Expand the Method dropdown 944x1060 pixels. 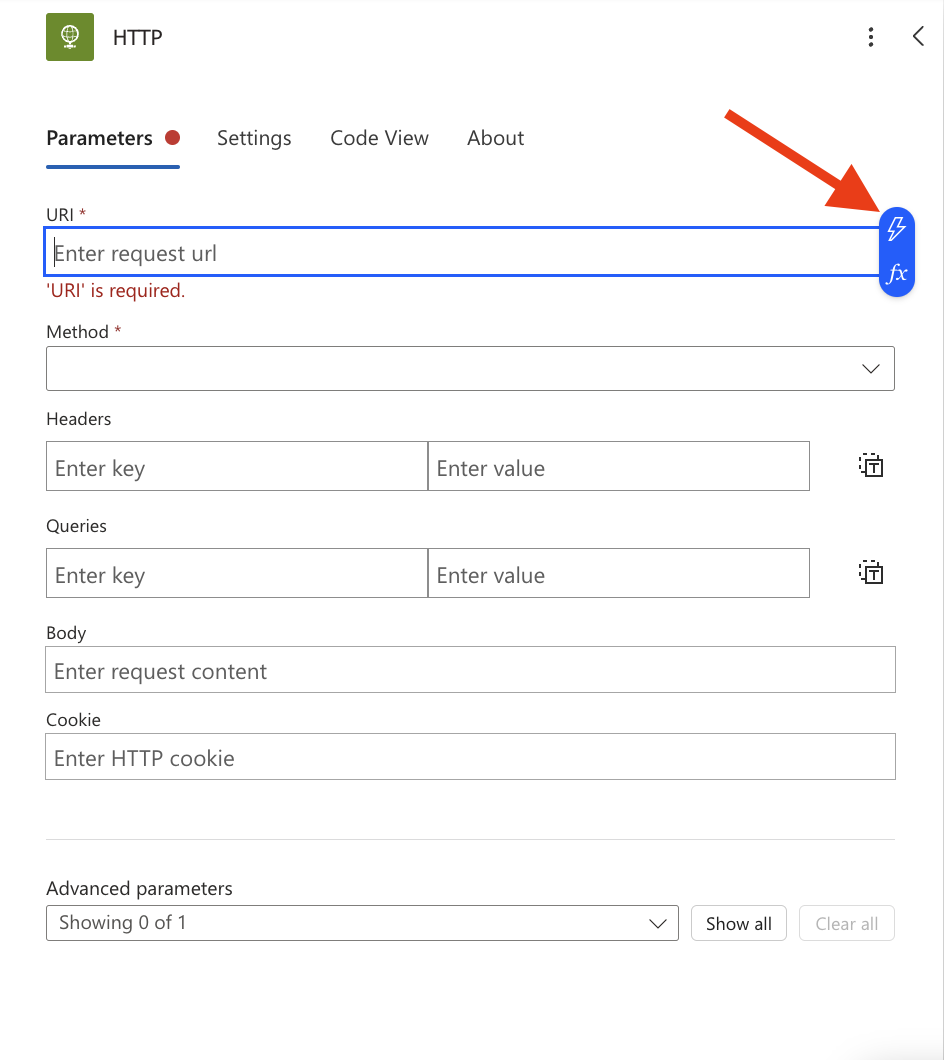(470, 369)
